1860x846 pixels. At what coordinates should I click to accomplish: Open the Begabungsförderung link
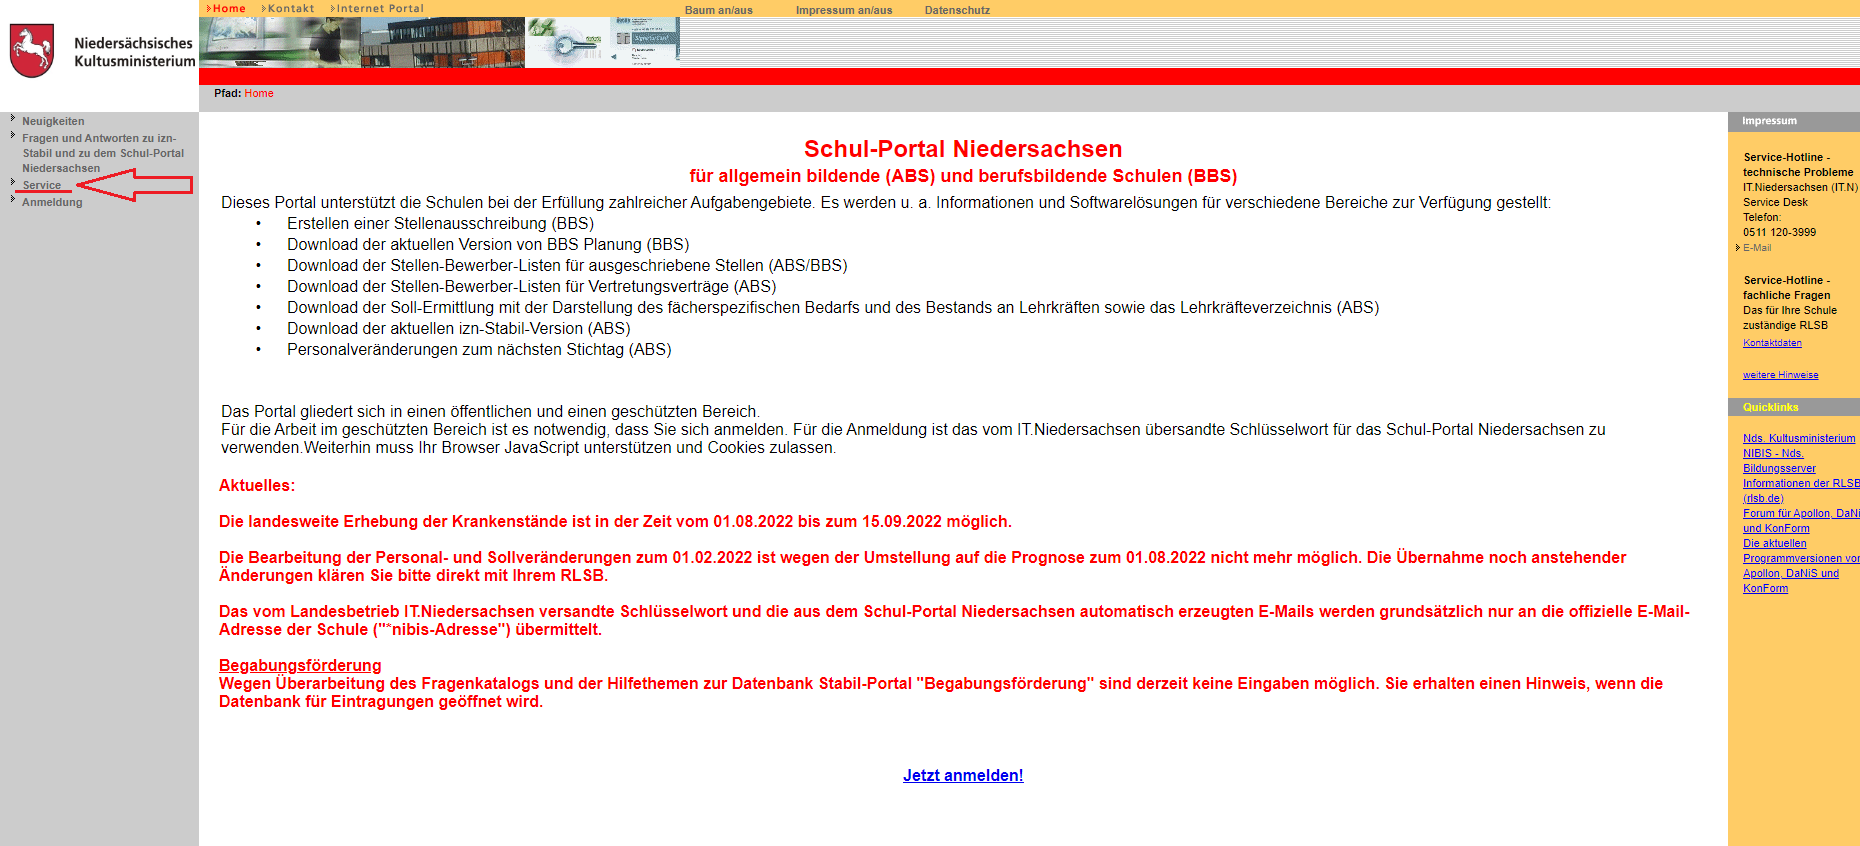300,665
